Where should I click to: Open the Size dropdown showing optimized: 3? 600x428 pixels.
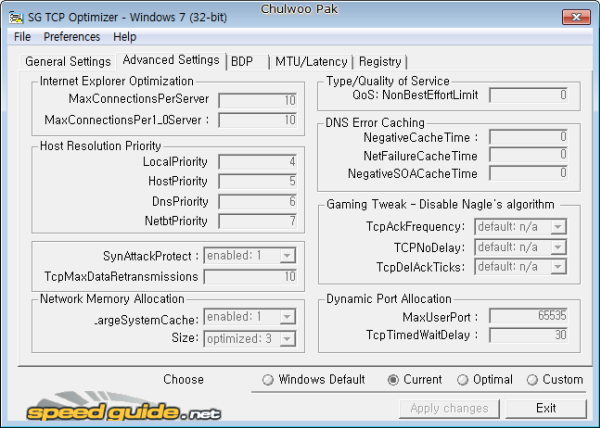click(x=287, y=339)
